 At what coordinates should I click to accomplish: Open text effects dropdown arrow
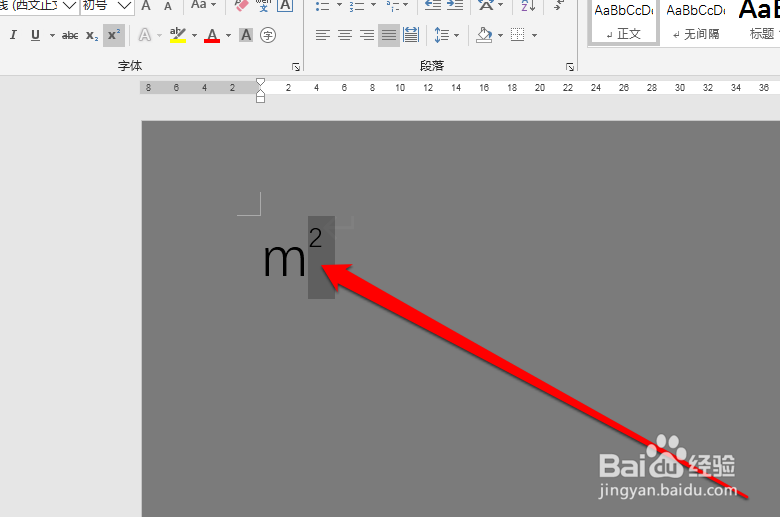(x=159, y=35)
